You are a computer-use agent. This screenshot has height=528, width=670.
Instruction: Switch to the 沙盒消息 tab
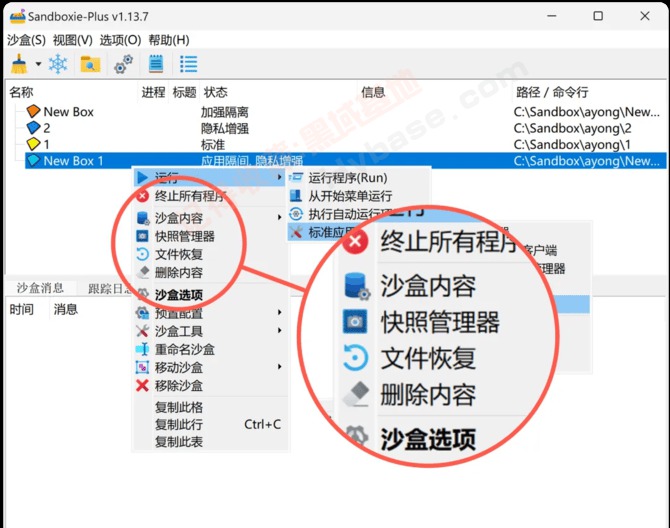coord(40,288)
